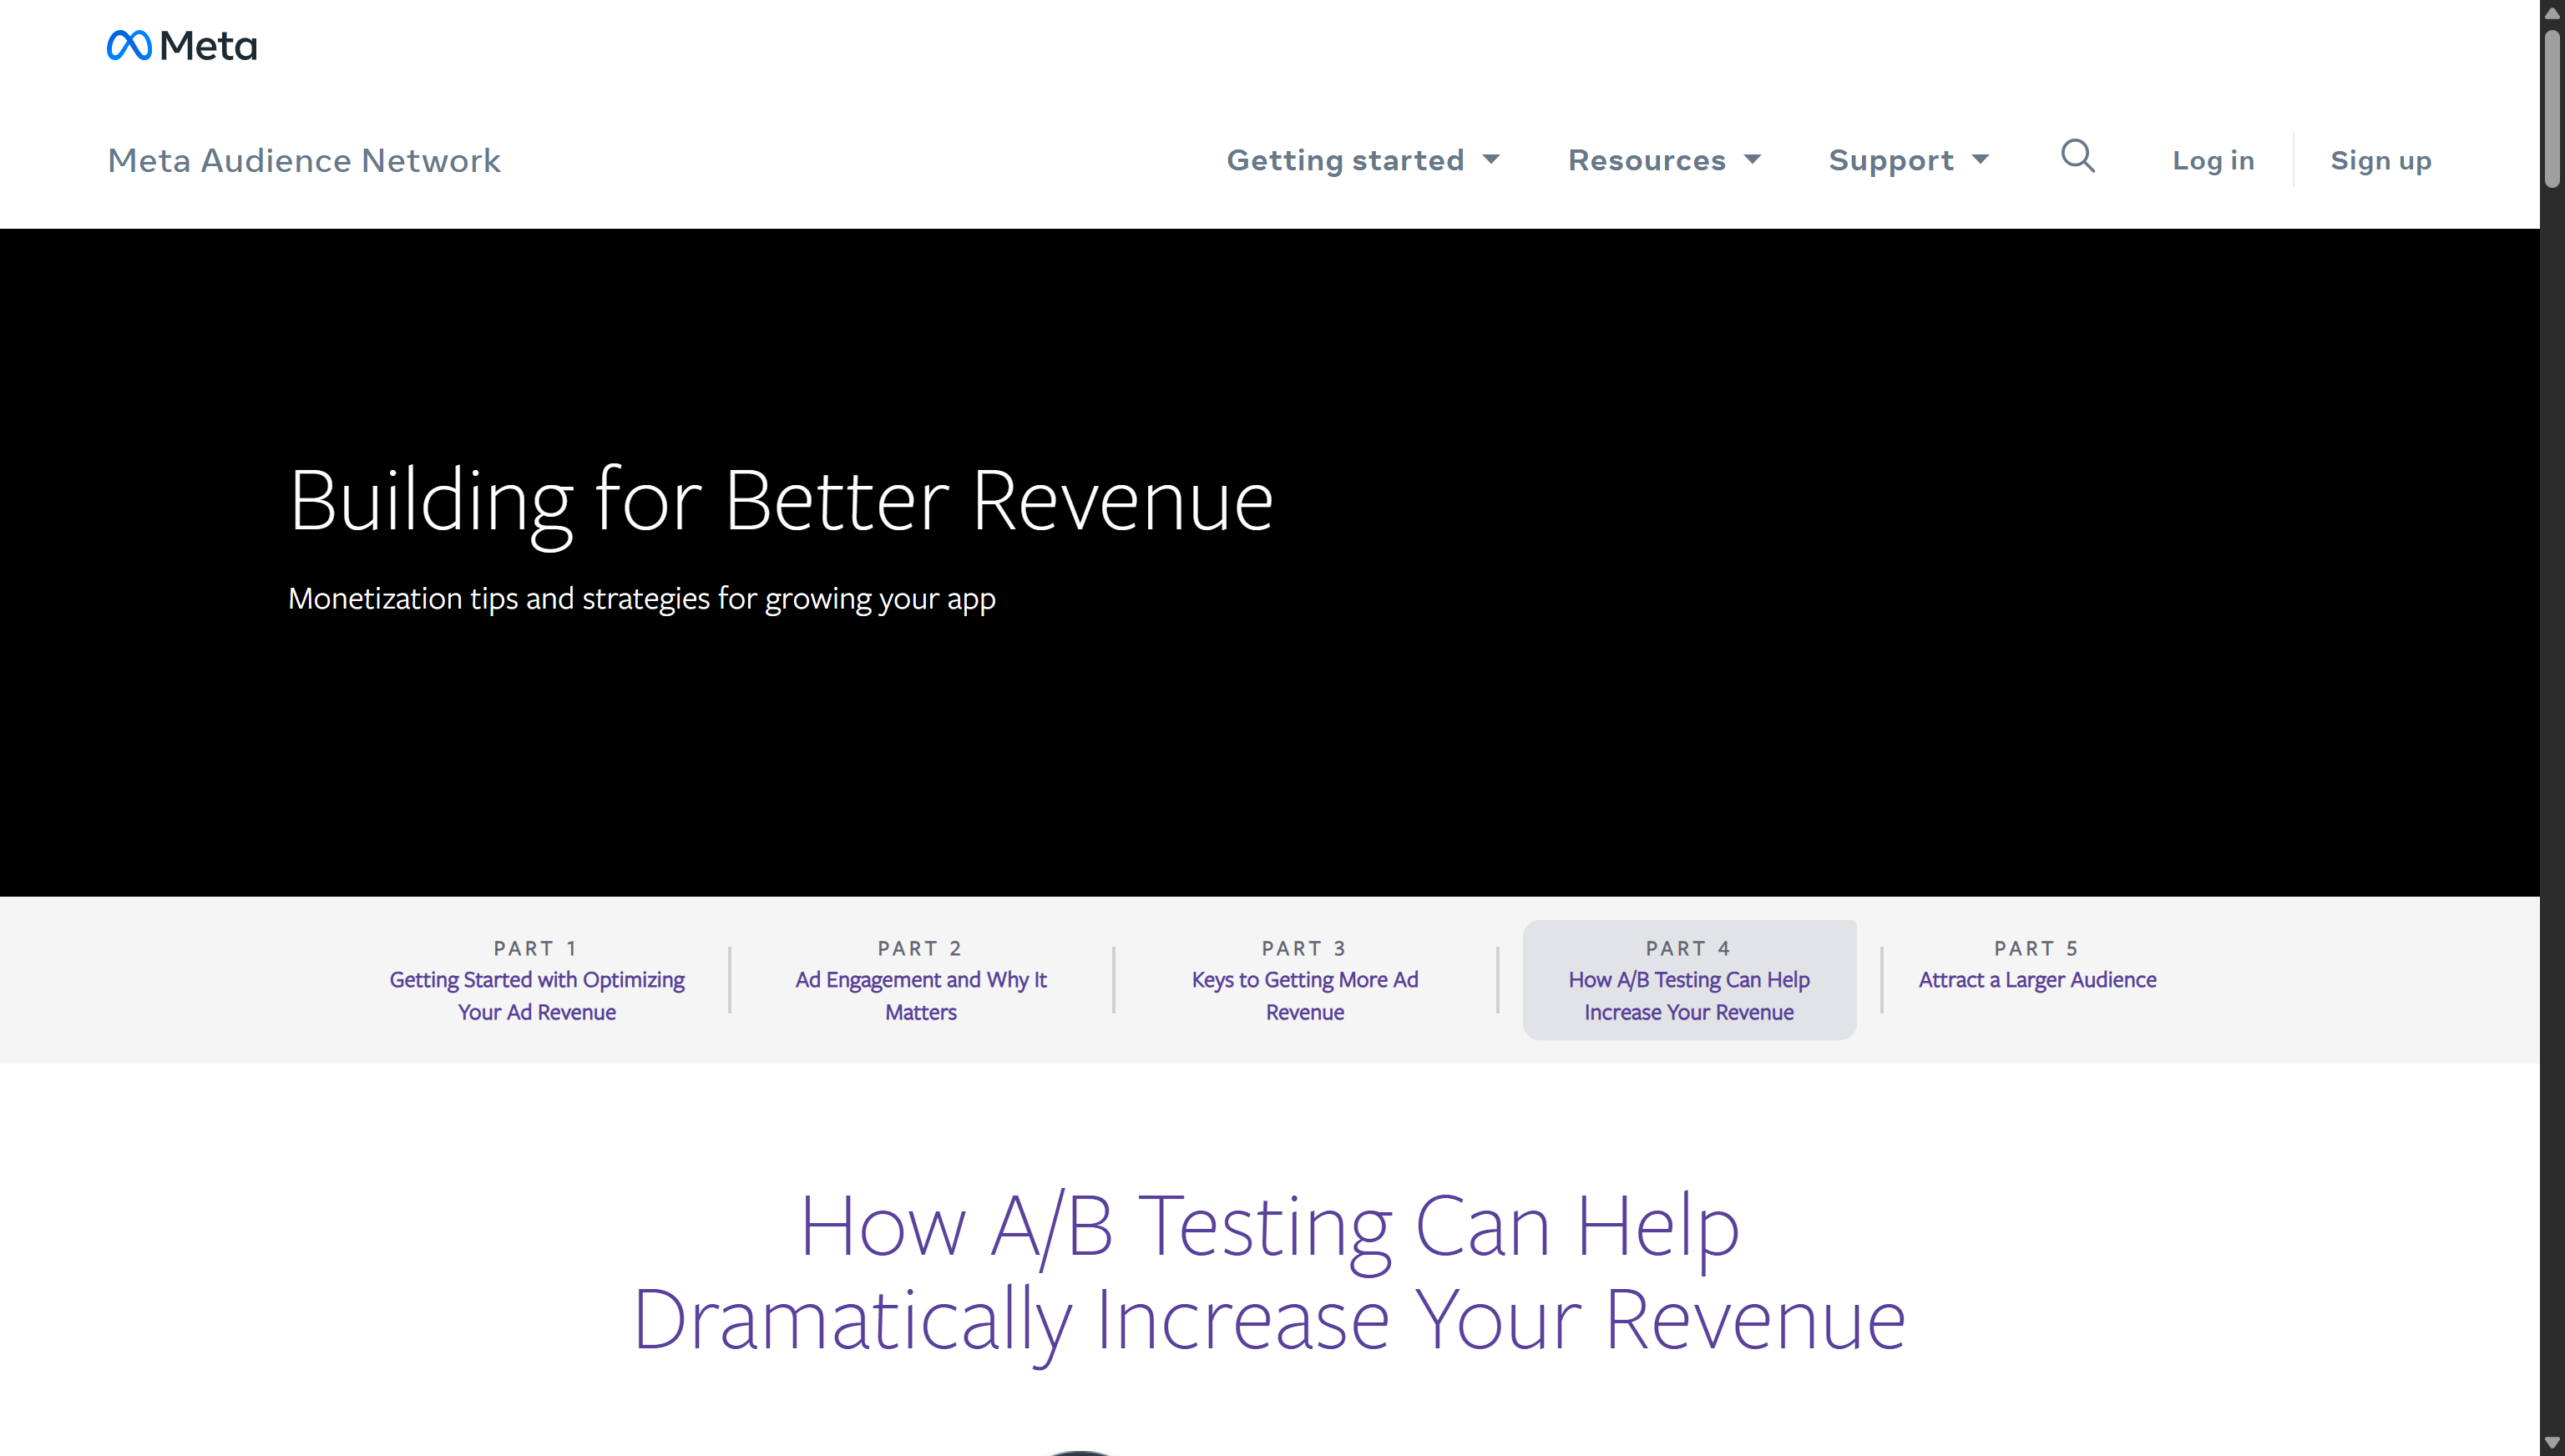
Task: Click the page vertical scrollbar thumb
Action: click(2552, 108)
